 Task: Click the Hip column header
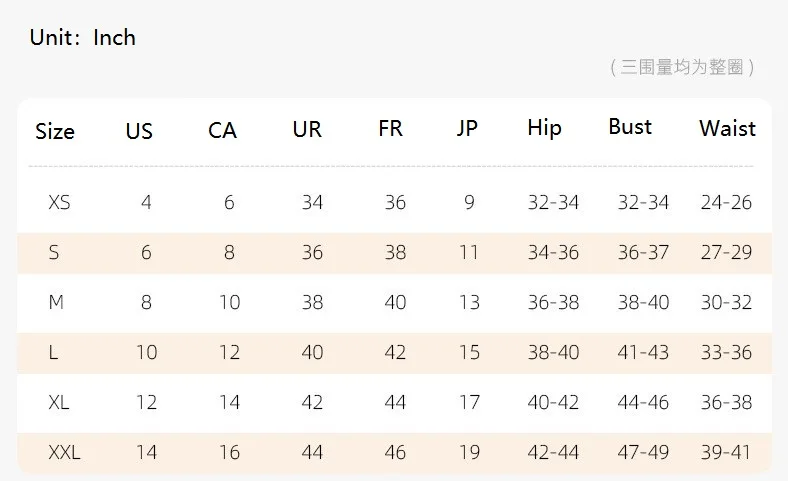tap(544, 128)
